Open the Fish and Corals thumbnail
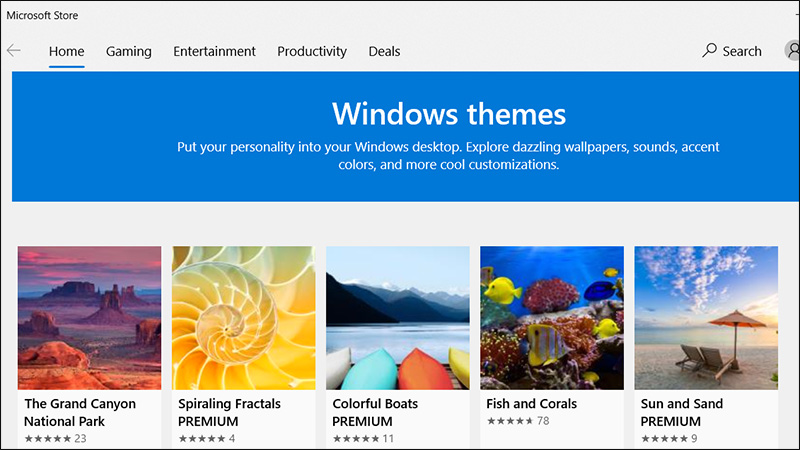This screenshot has height=450, width=800. (x=552, y=318)
